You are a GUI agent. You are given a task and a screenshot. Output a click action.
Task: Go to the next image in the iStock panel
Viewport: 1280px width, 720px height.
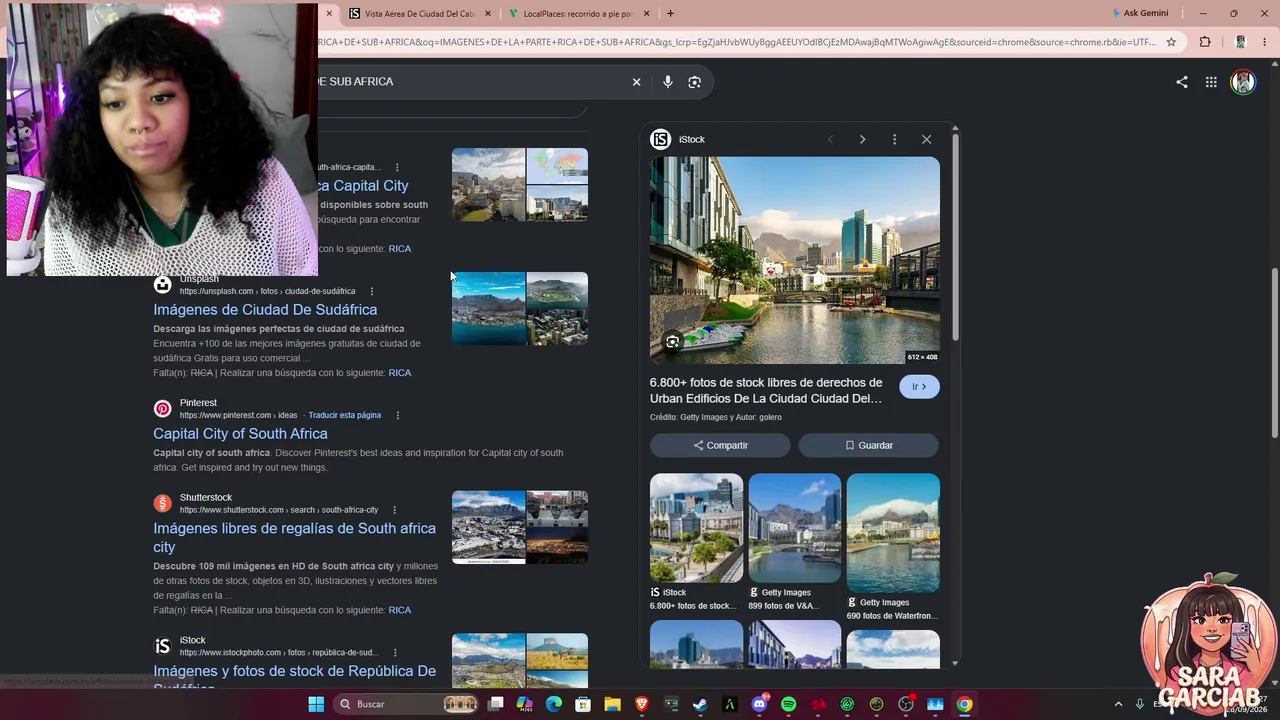coord(862,139)
